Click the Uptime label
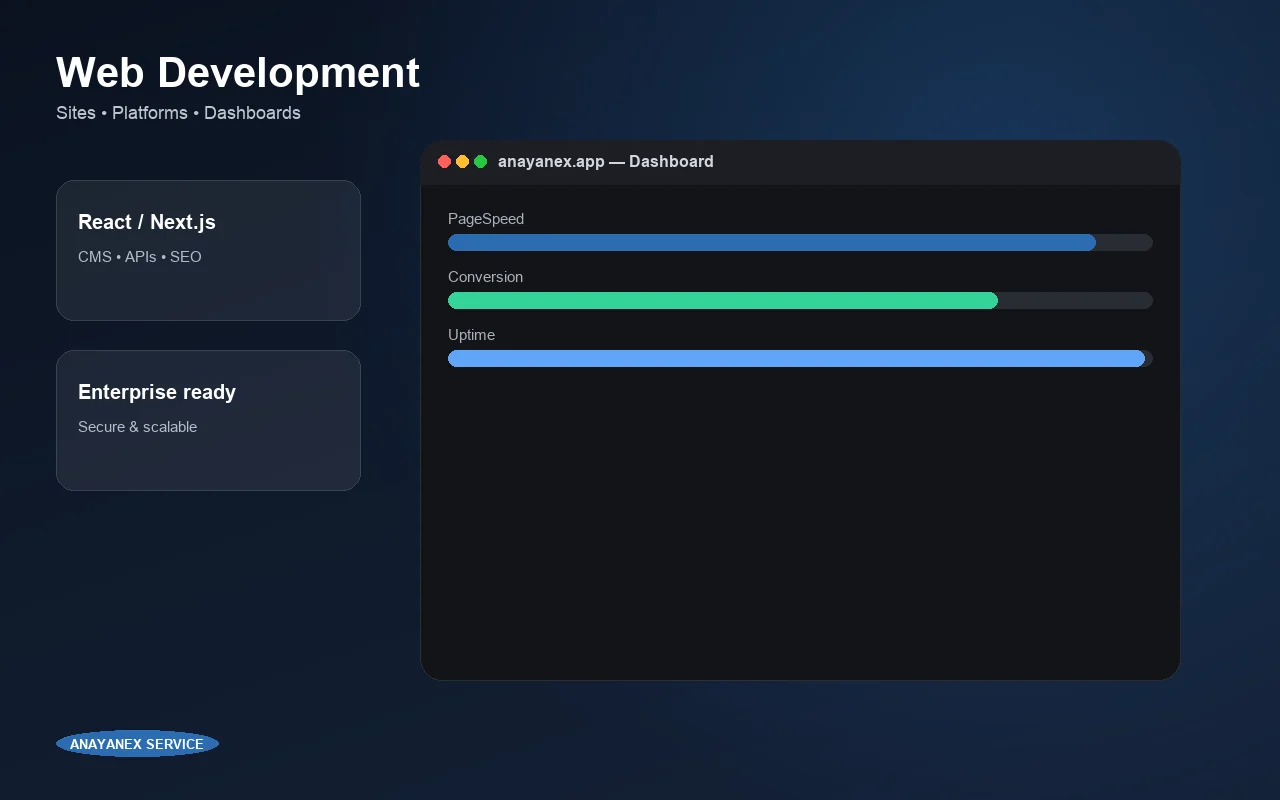Viewport: 1280px width, 800px height. [x=471, y=335]
